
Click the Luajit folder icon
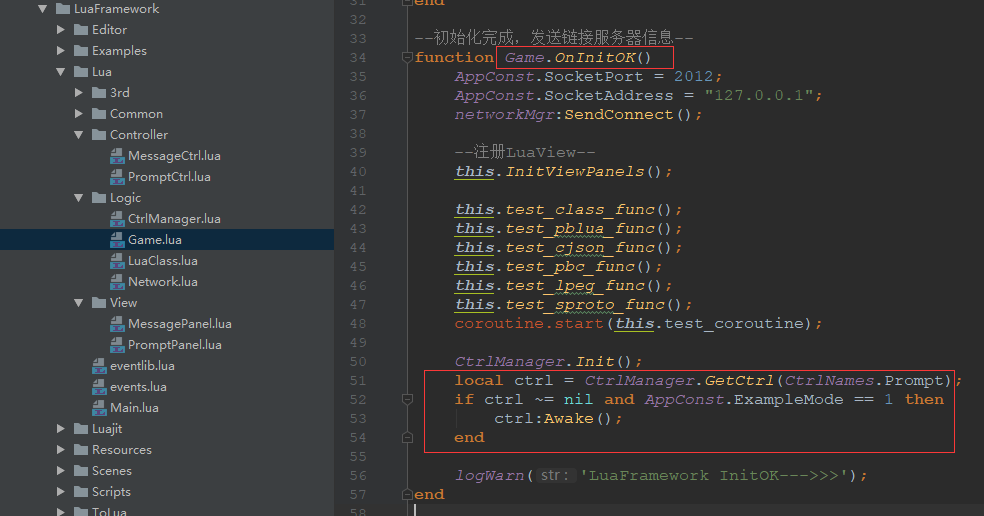pos(81,429)
